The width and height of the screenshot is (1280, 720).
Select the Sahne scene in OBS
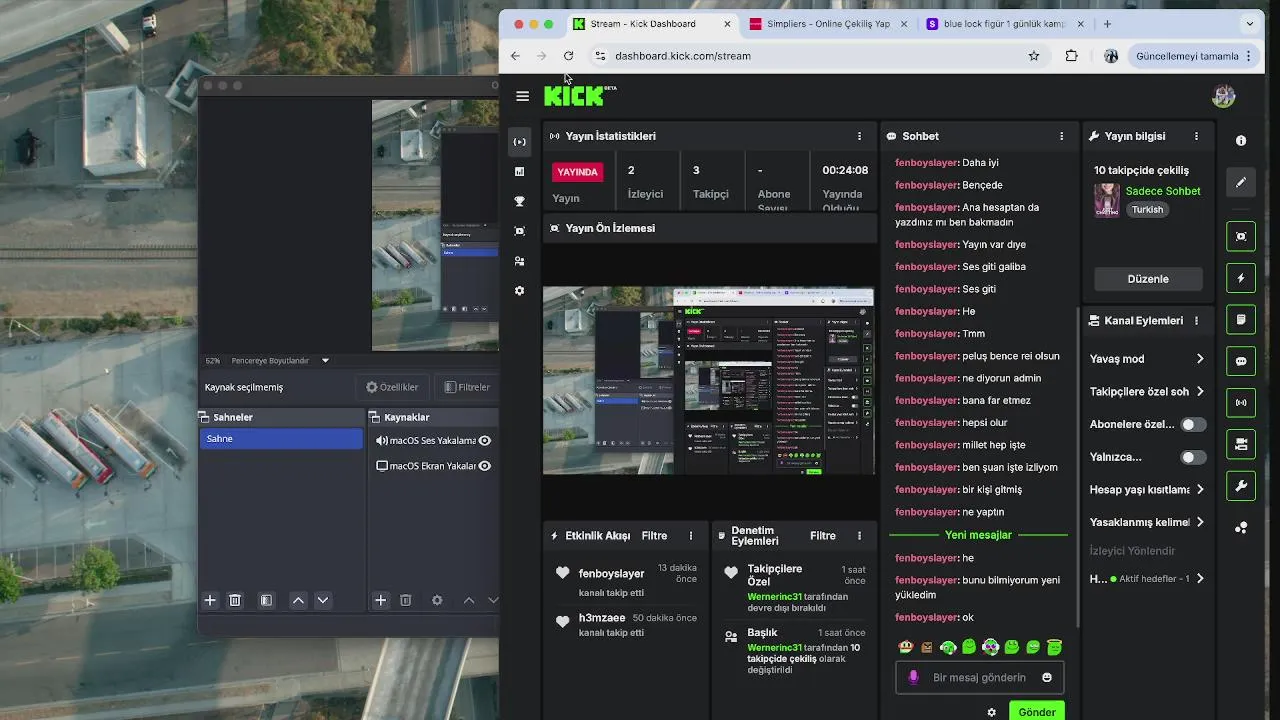pyautogui.click(x=281, y=439)
